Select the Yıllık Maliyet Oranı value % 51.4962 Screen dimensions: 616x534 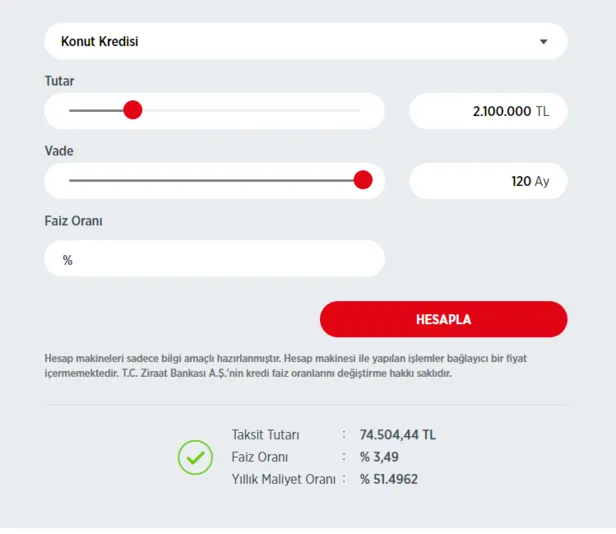(389, 479)
